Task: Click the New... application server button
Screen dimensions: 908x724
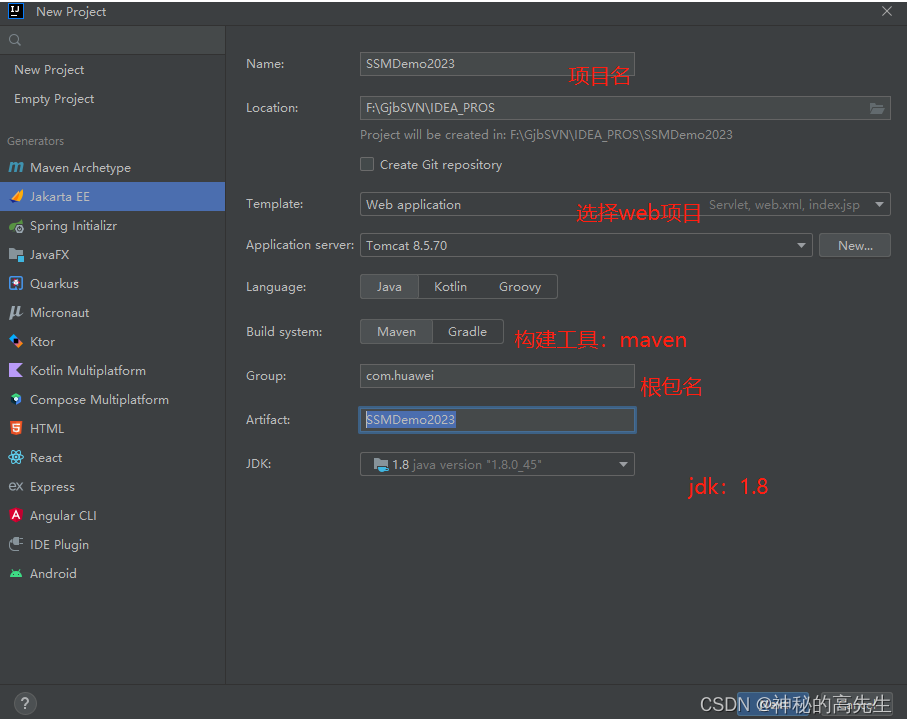Action: [x=855, y=246]
